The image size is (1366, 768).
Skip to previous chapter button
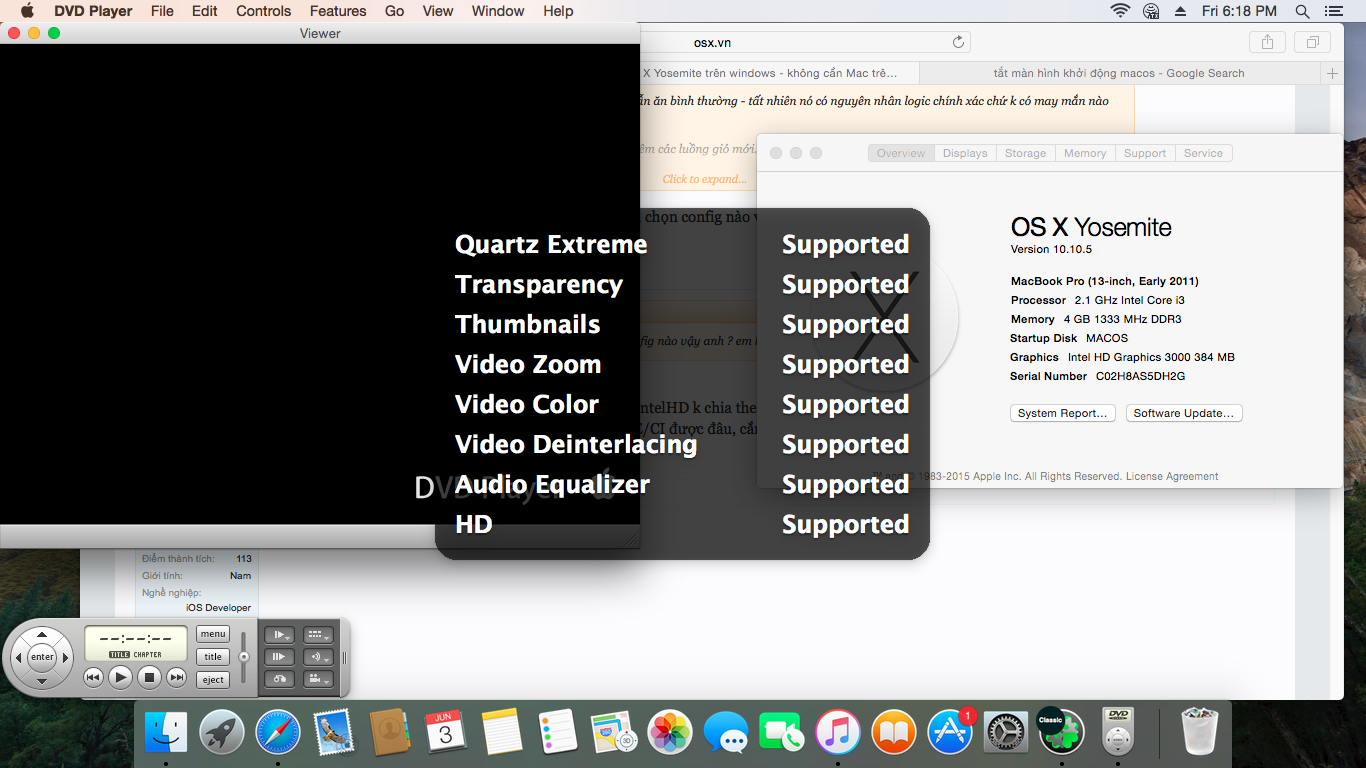tap(93, 678)
